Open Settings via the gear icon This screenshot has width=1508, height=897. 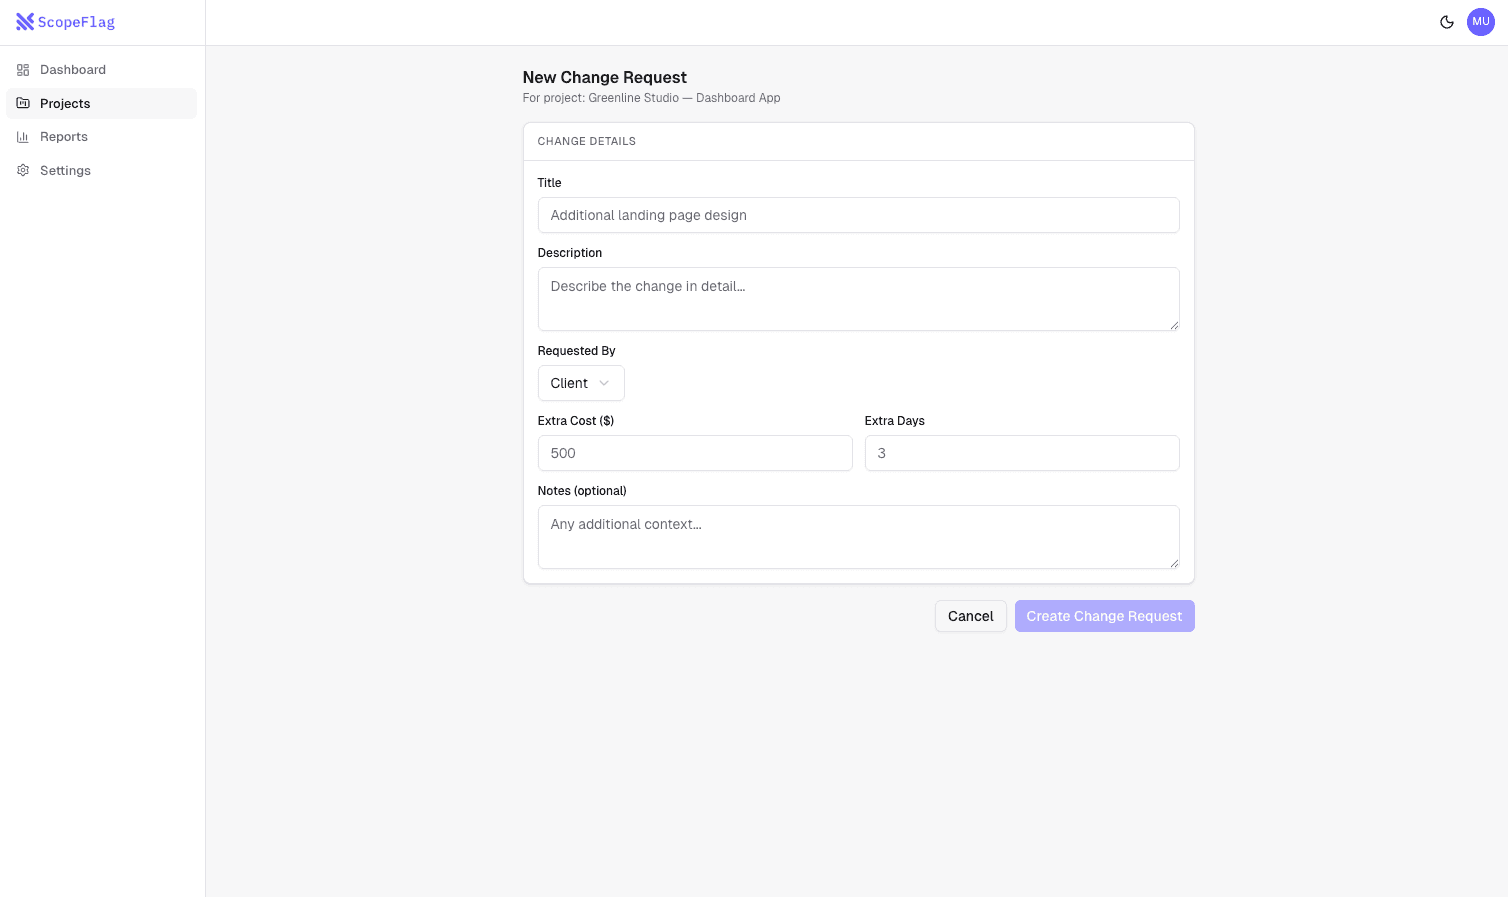[x=22, y=170]
